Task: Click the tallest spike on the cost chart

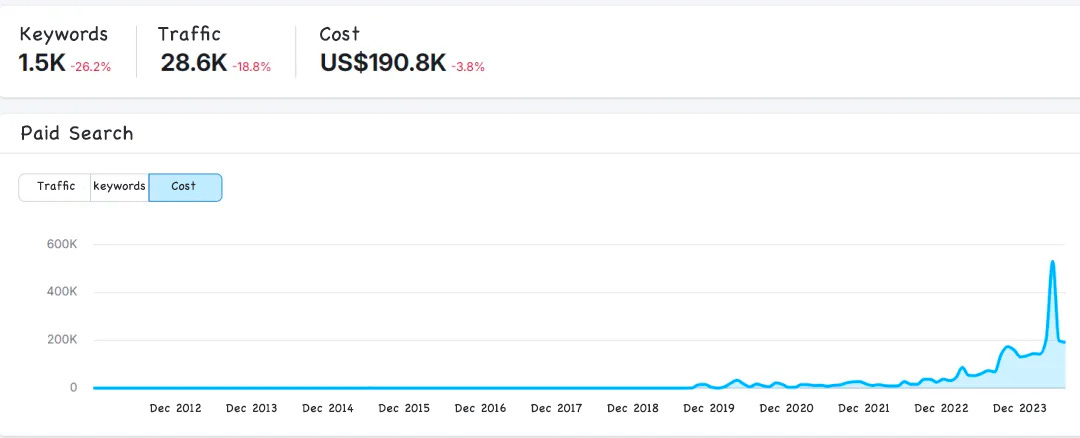Action: pos(1052,263)
